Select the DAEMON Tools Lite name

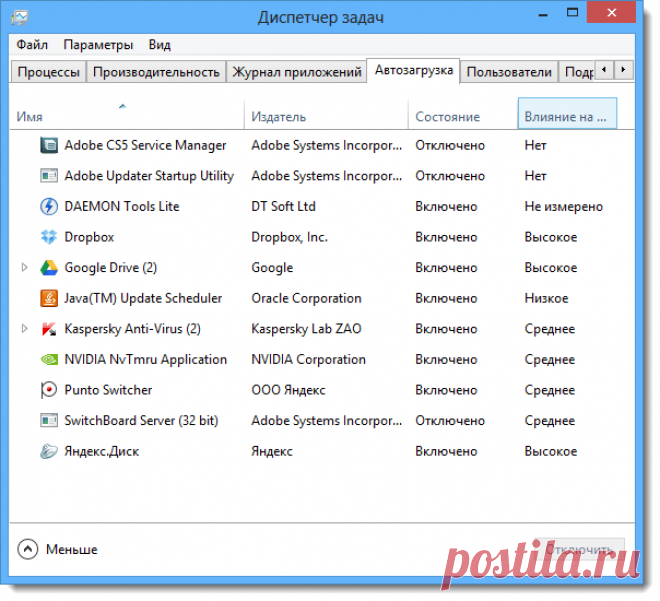(x=122, y=207)
